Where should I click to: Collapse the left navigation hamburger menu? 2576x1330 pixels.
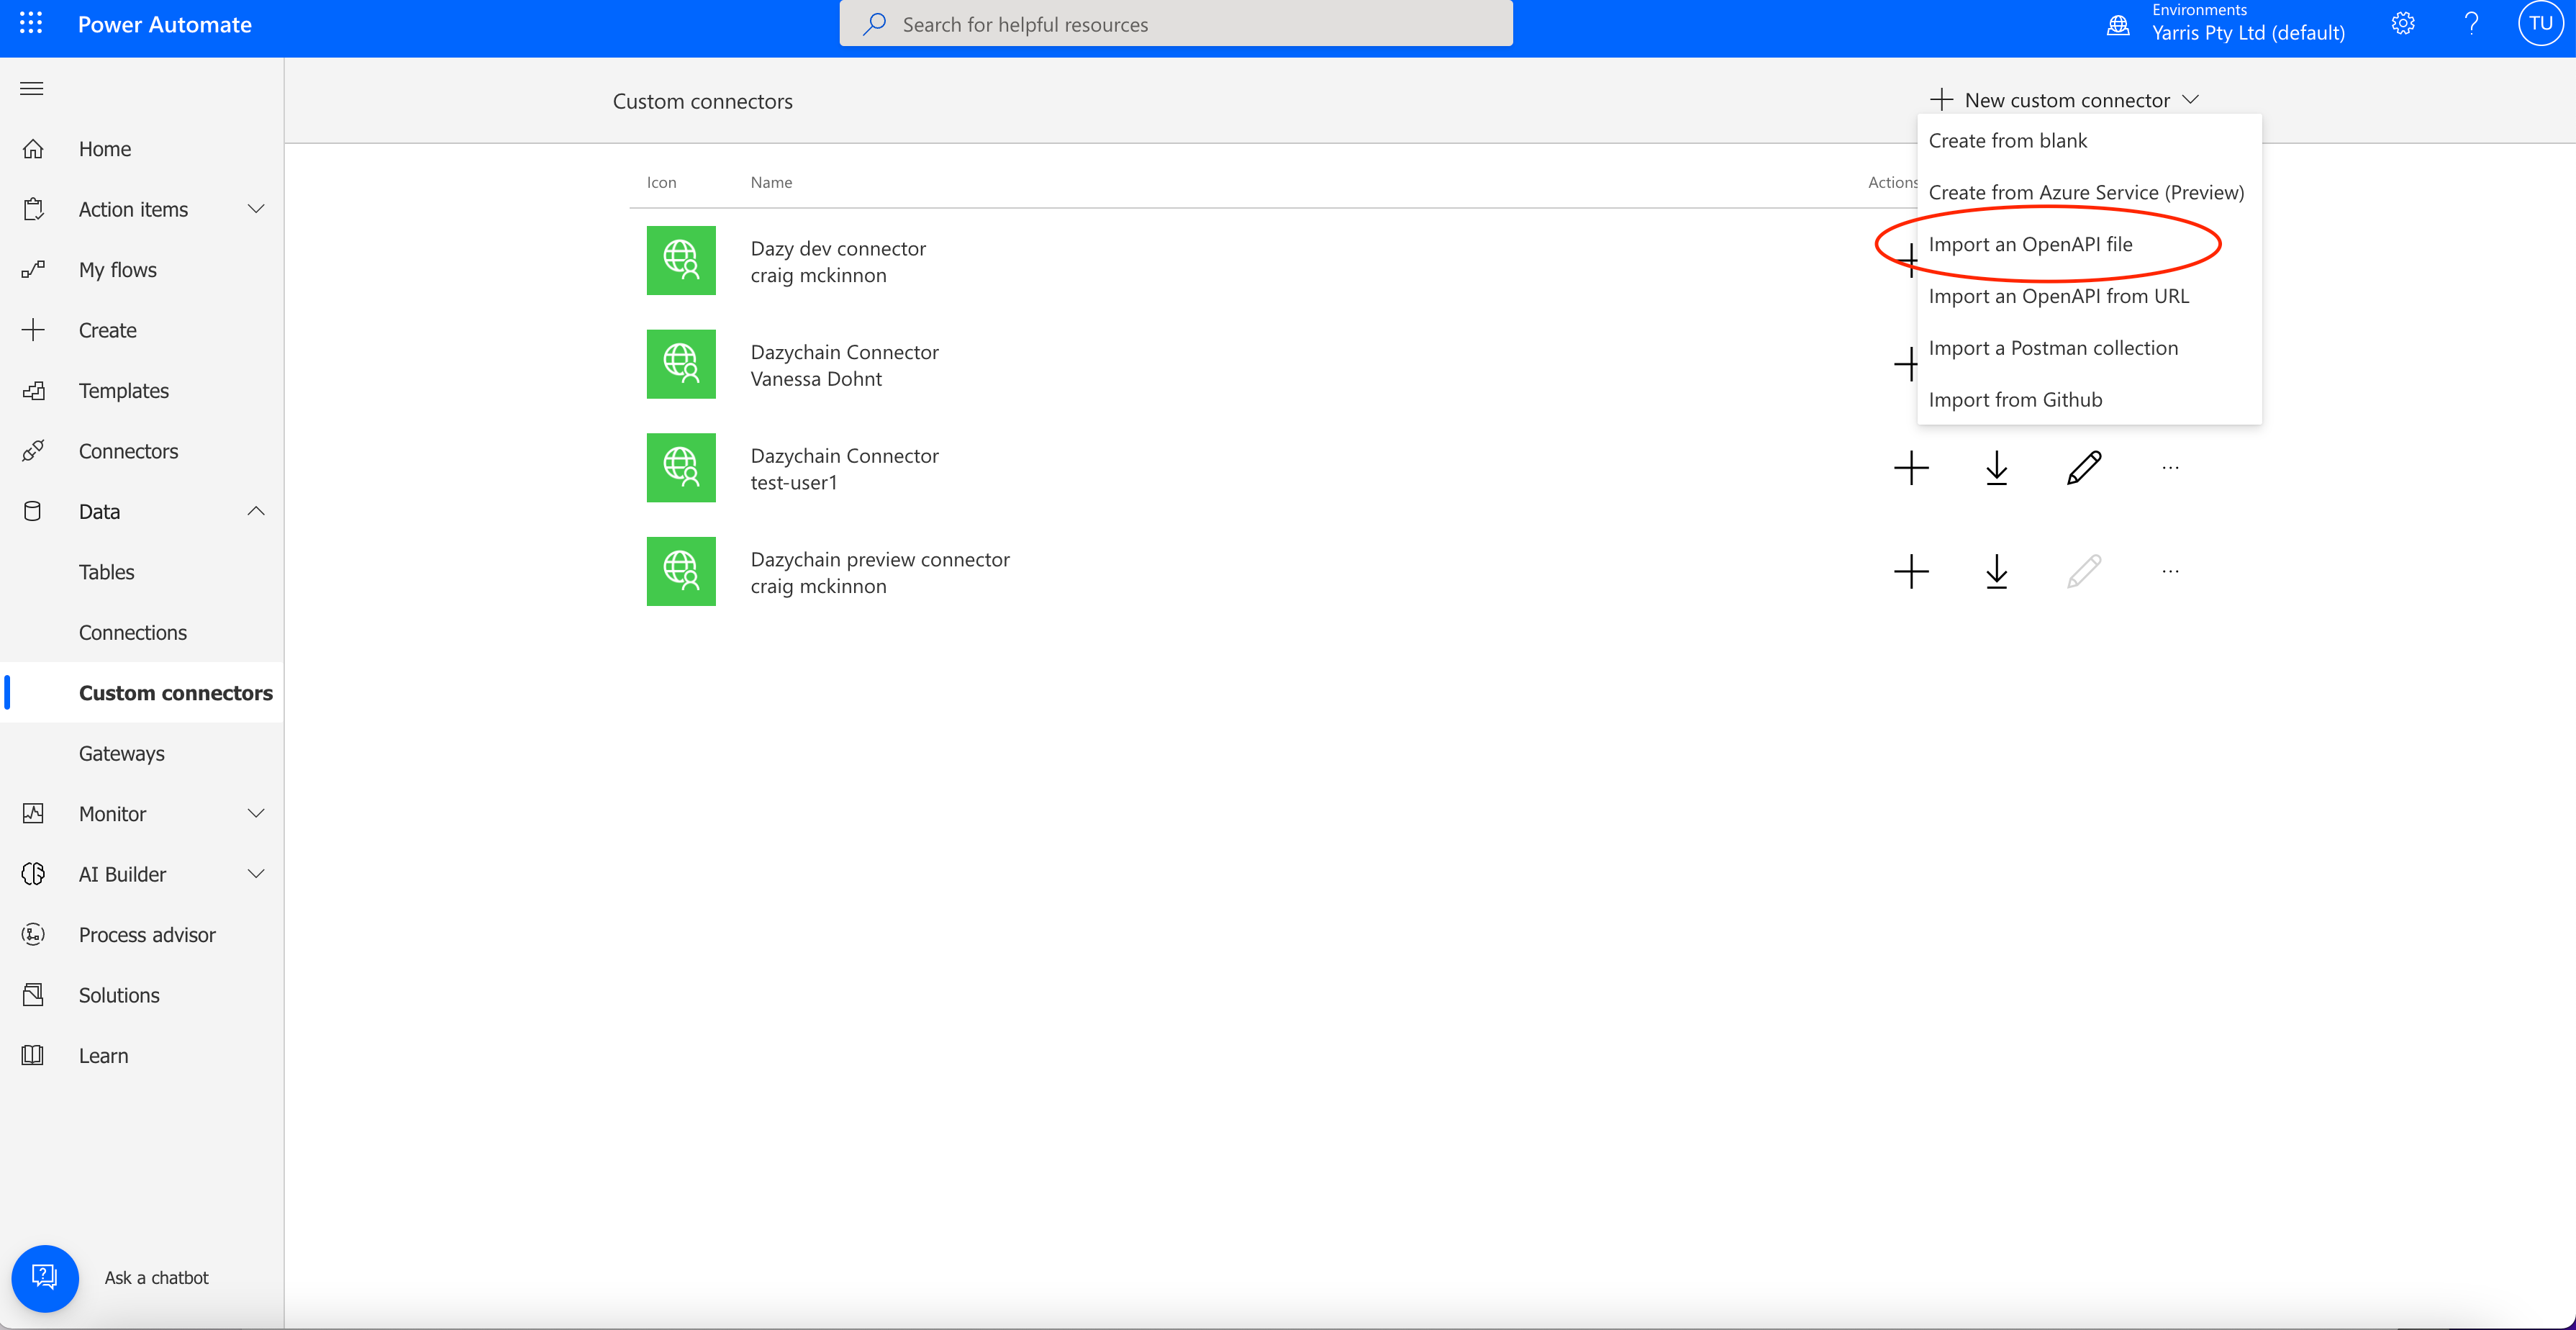click(x=32, y=89)
